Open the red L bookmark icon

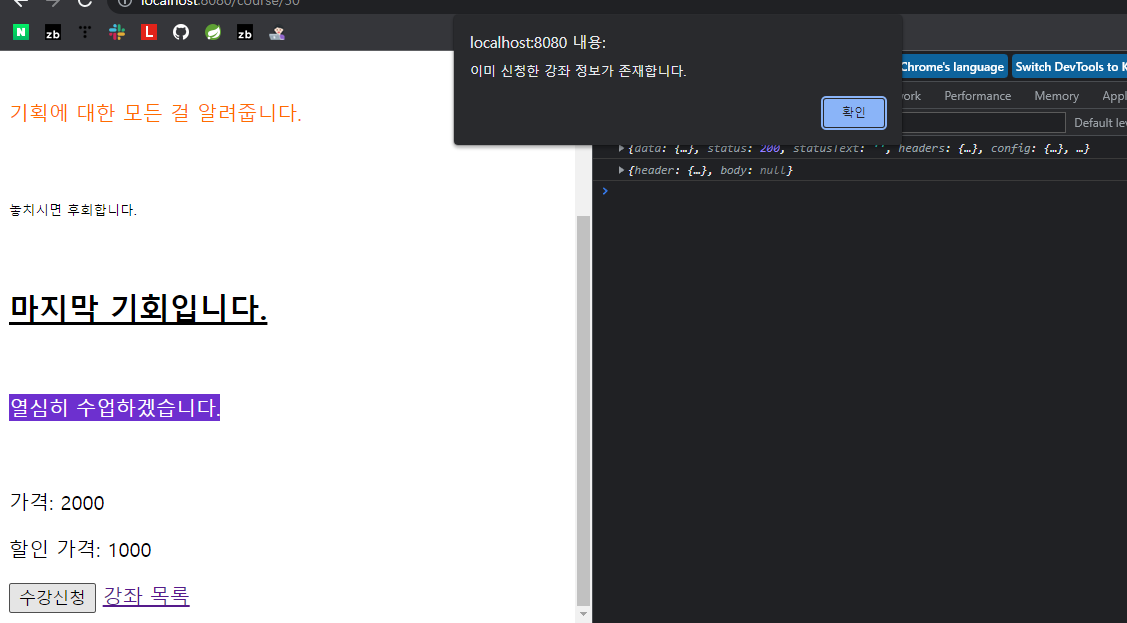coord(149,32)
